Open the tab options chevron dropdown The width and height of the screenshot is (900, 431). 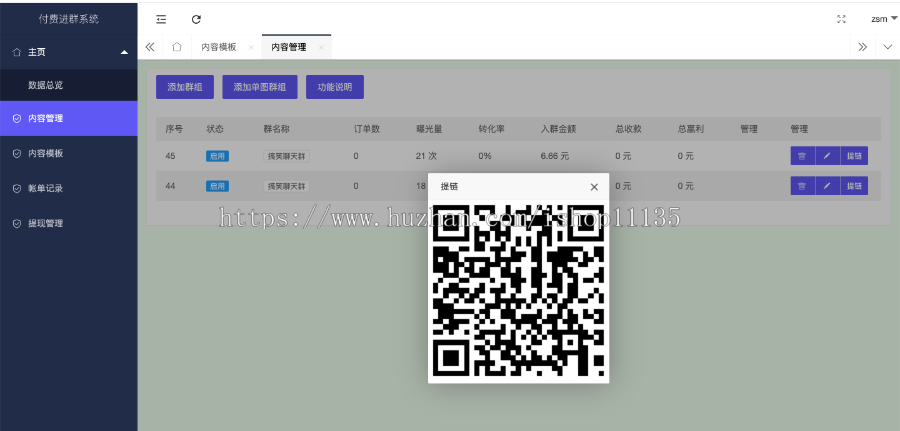(x=887, y=47)
